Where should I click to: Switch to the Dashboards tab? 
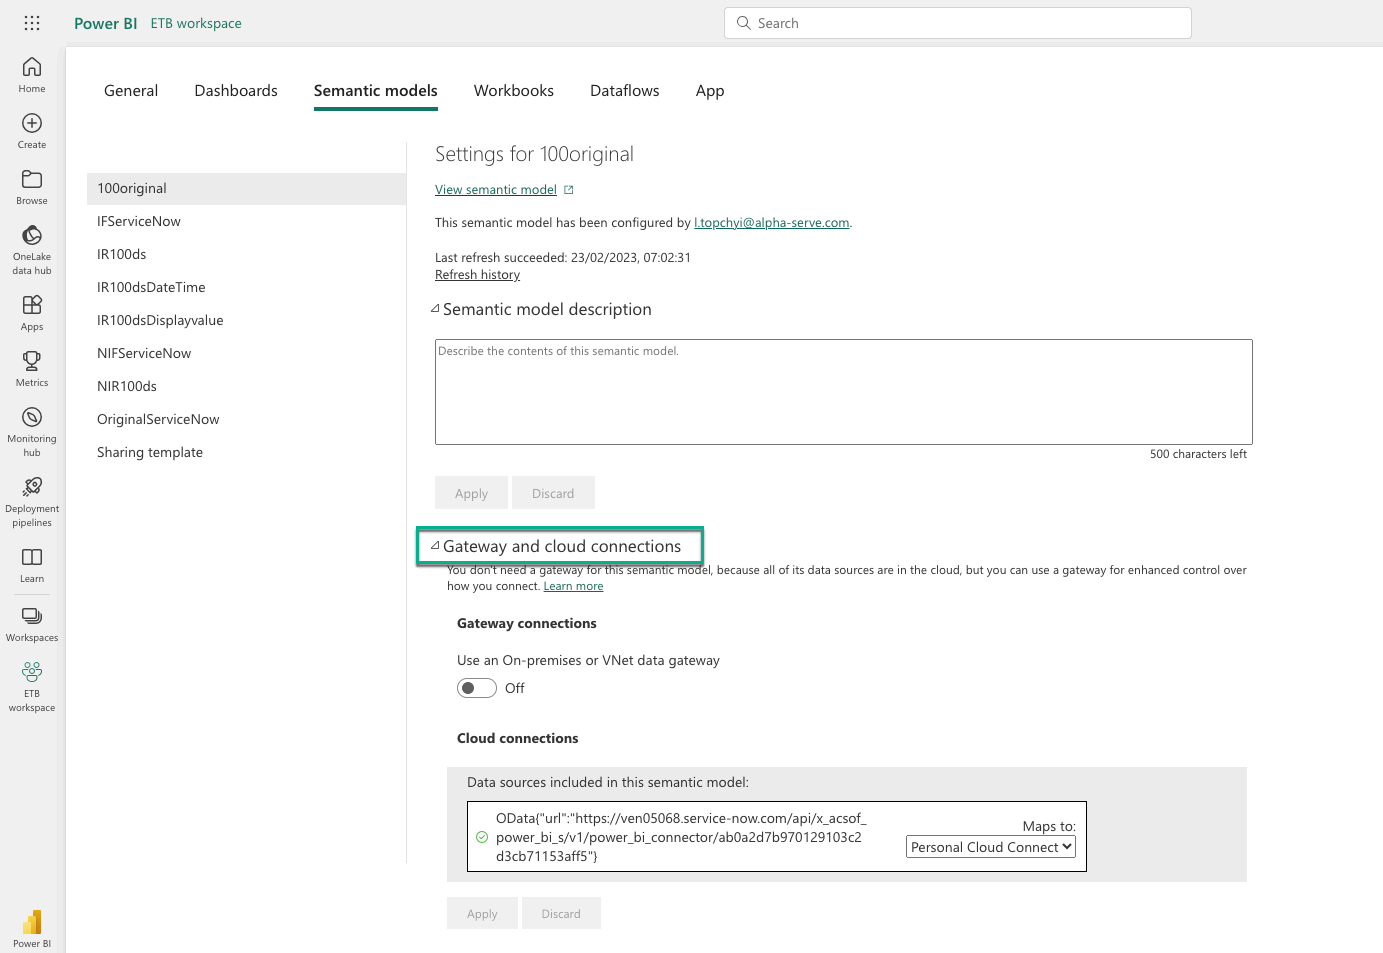click(x=236, y=91)
